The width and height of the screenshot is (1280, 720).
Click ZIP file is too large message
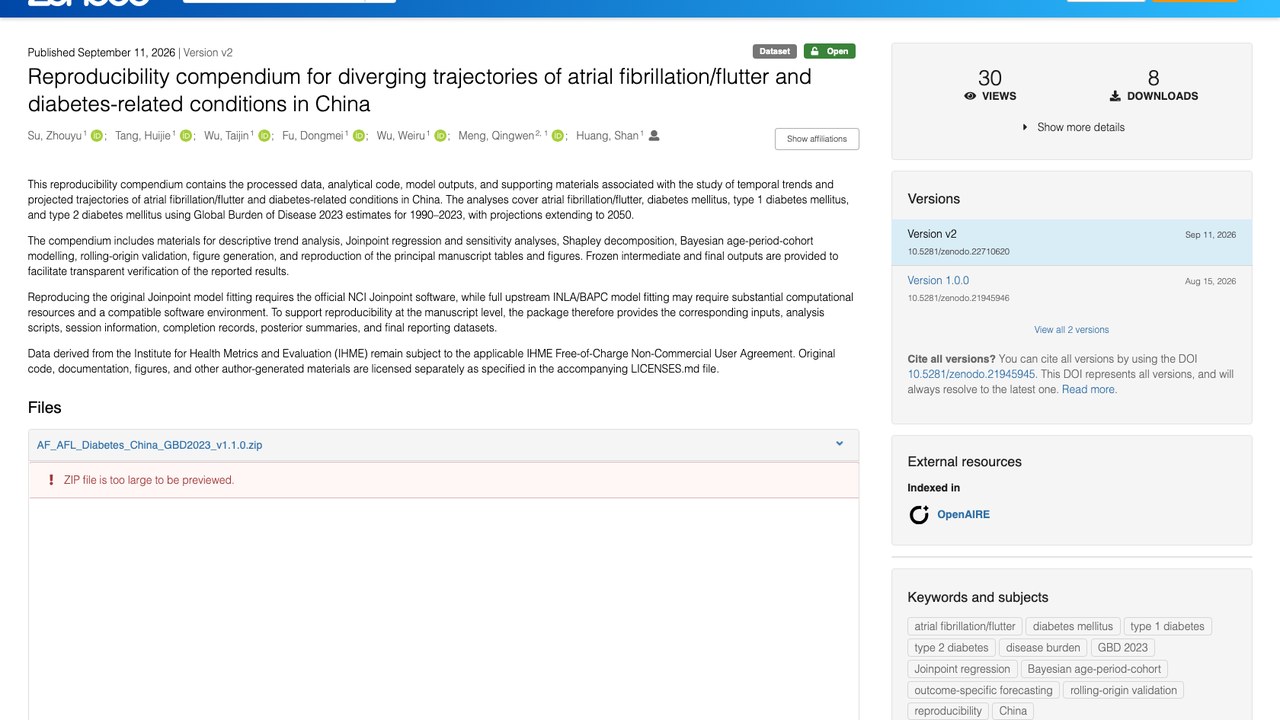click(x=149, y=480)
